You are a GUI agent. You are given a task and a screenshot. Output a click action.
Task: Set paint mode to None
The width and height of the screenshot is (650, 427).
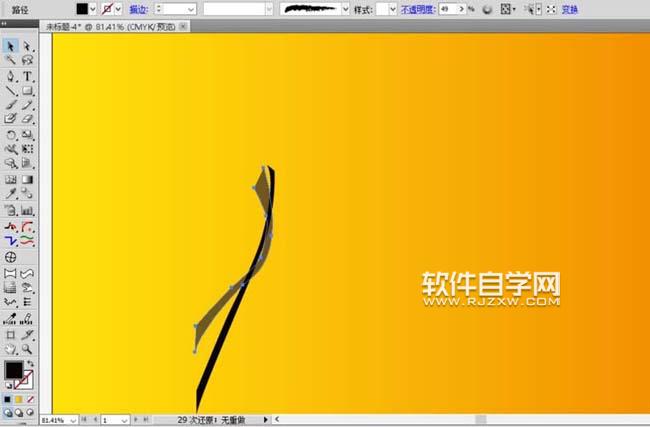tap(30, 400)
